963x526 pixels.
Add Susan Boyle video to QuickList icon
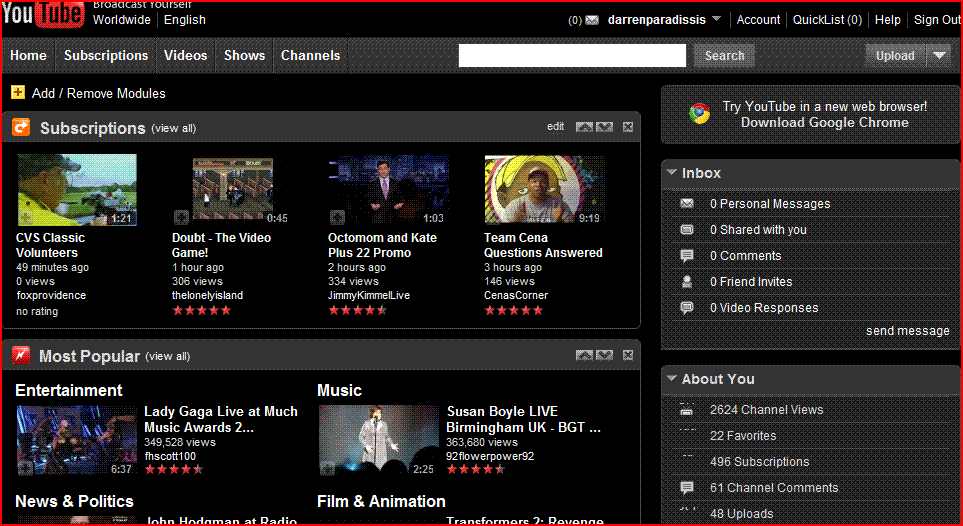coord(327,468)
